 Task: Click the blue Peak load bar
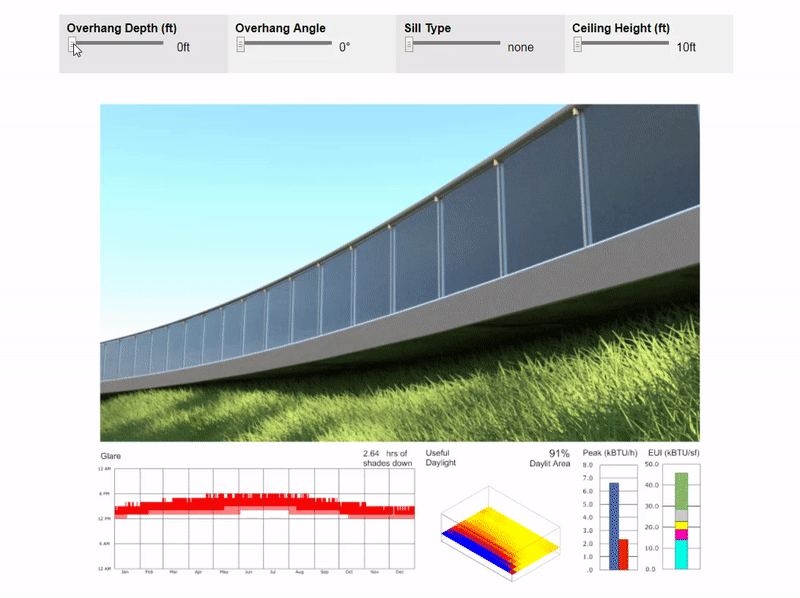pos(613,525)
